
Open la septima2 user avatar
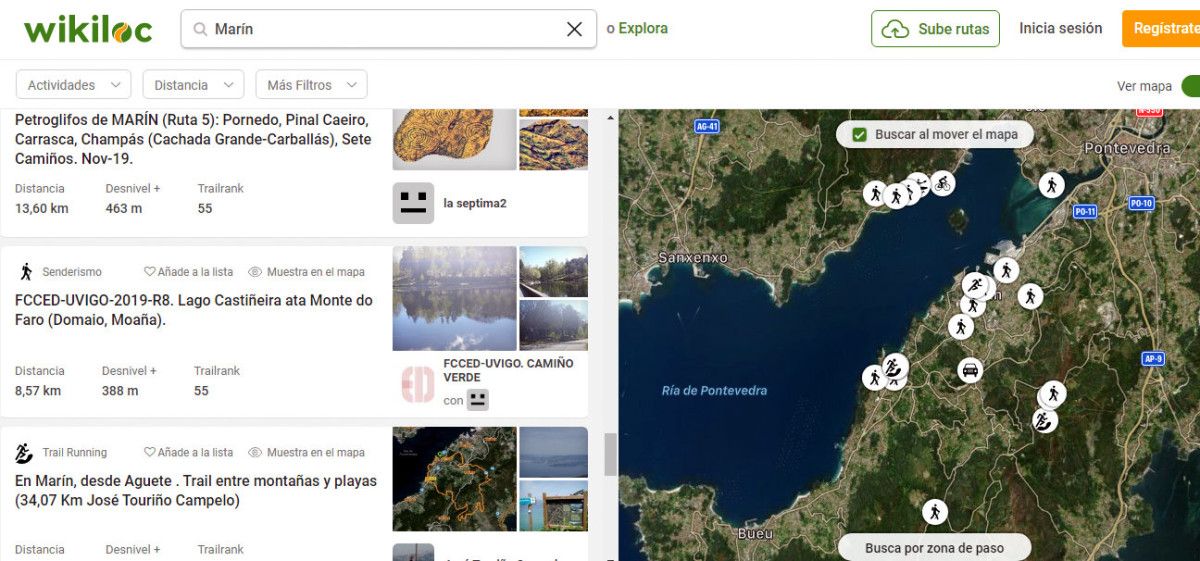[413, 203]
